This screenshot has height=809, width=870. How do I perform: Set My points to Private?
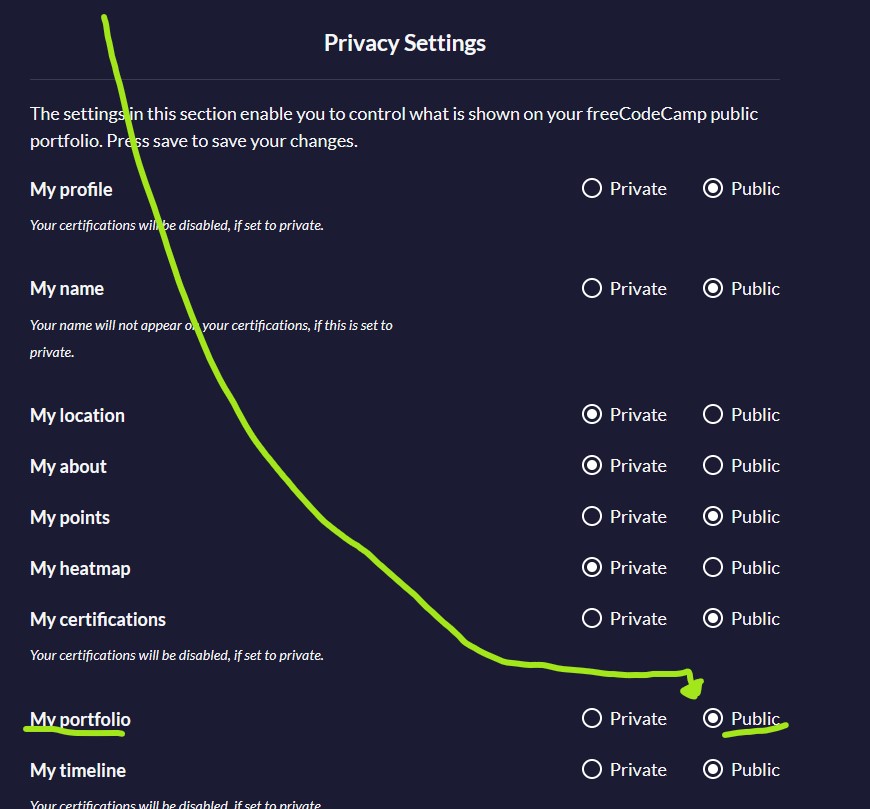[591, 517]
